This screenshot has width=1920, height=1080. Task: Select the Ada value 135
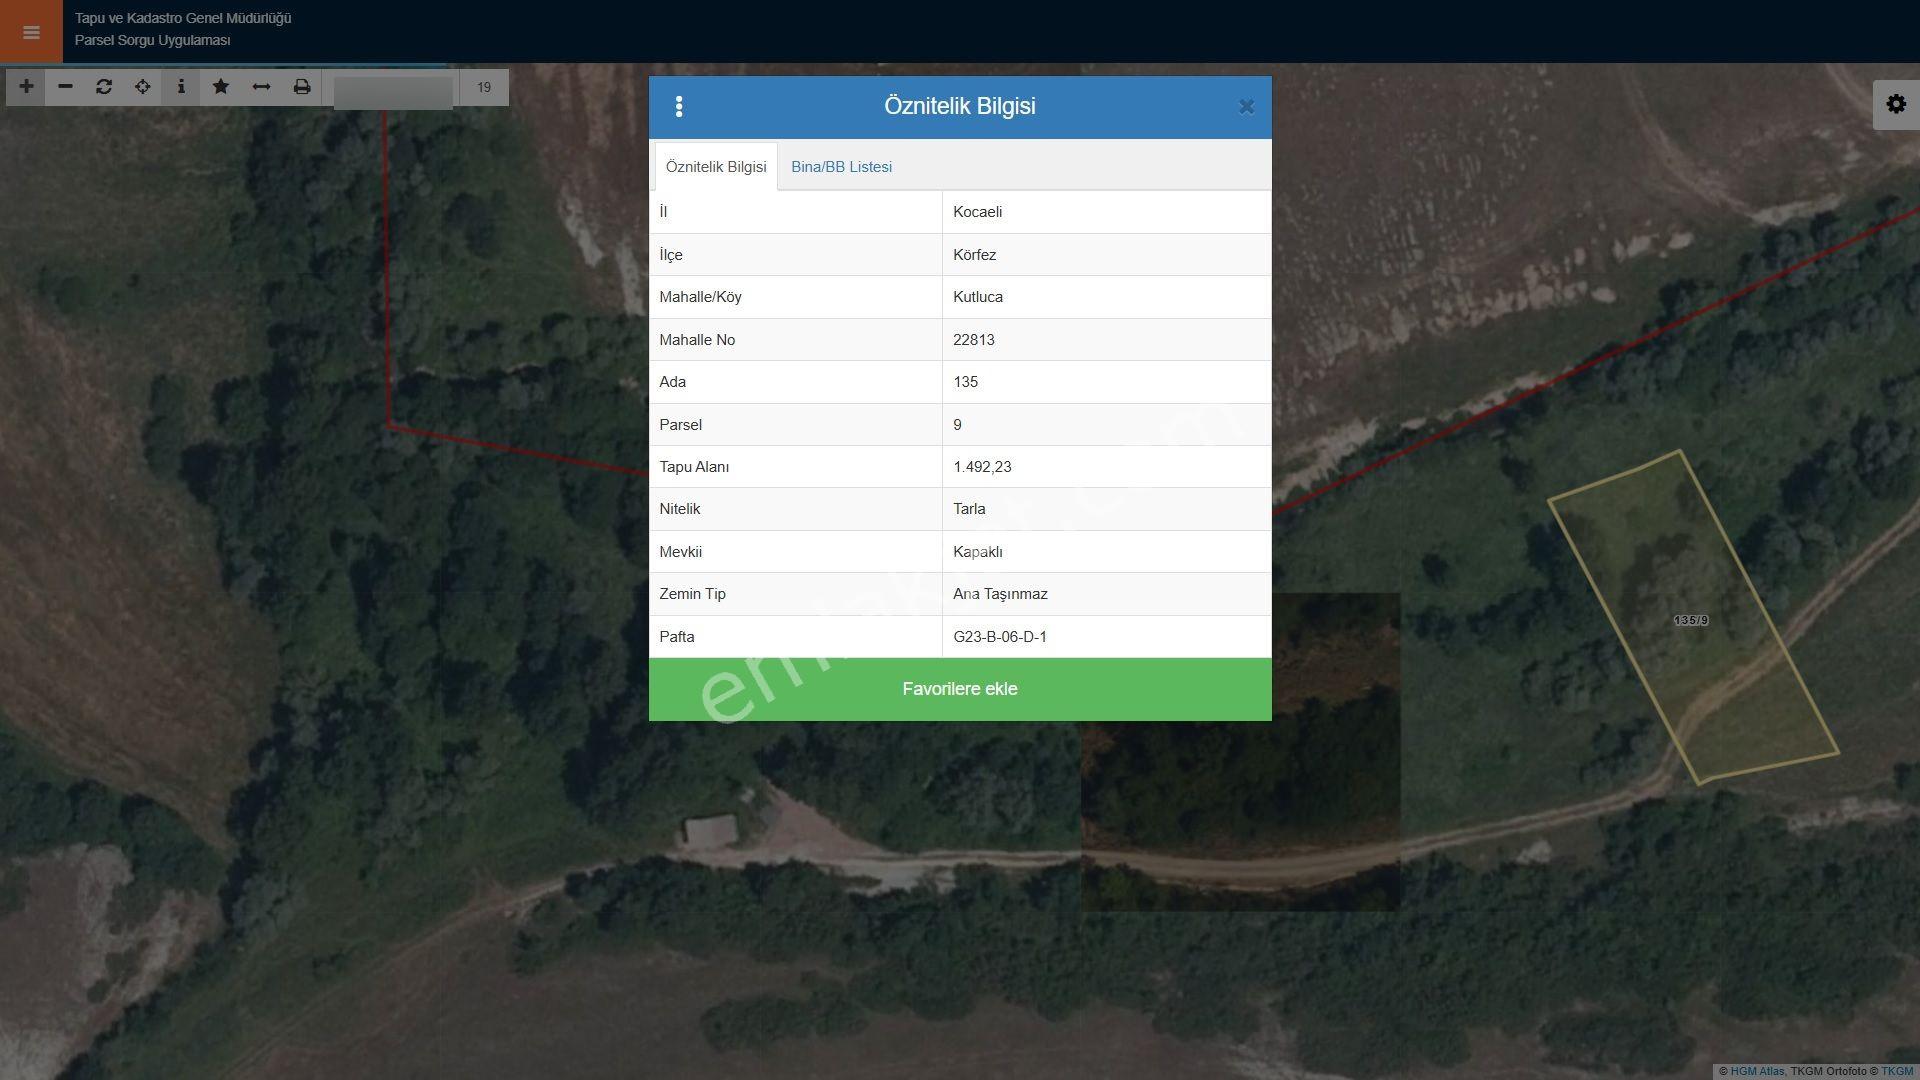tap(1107, 382)
